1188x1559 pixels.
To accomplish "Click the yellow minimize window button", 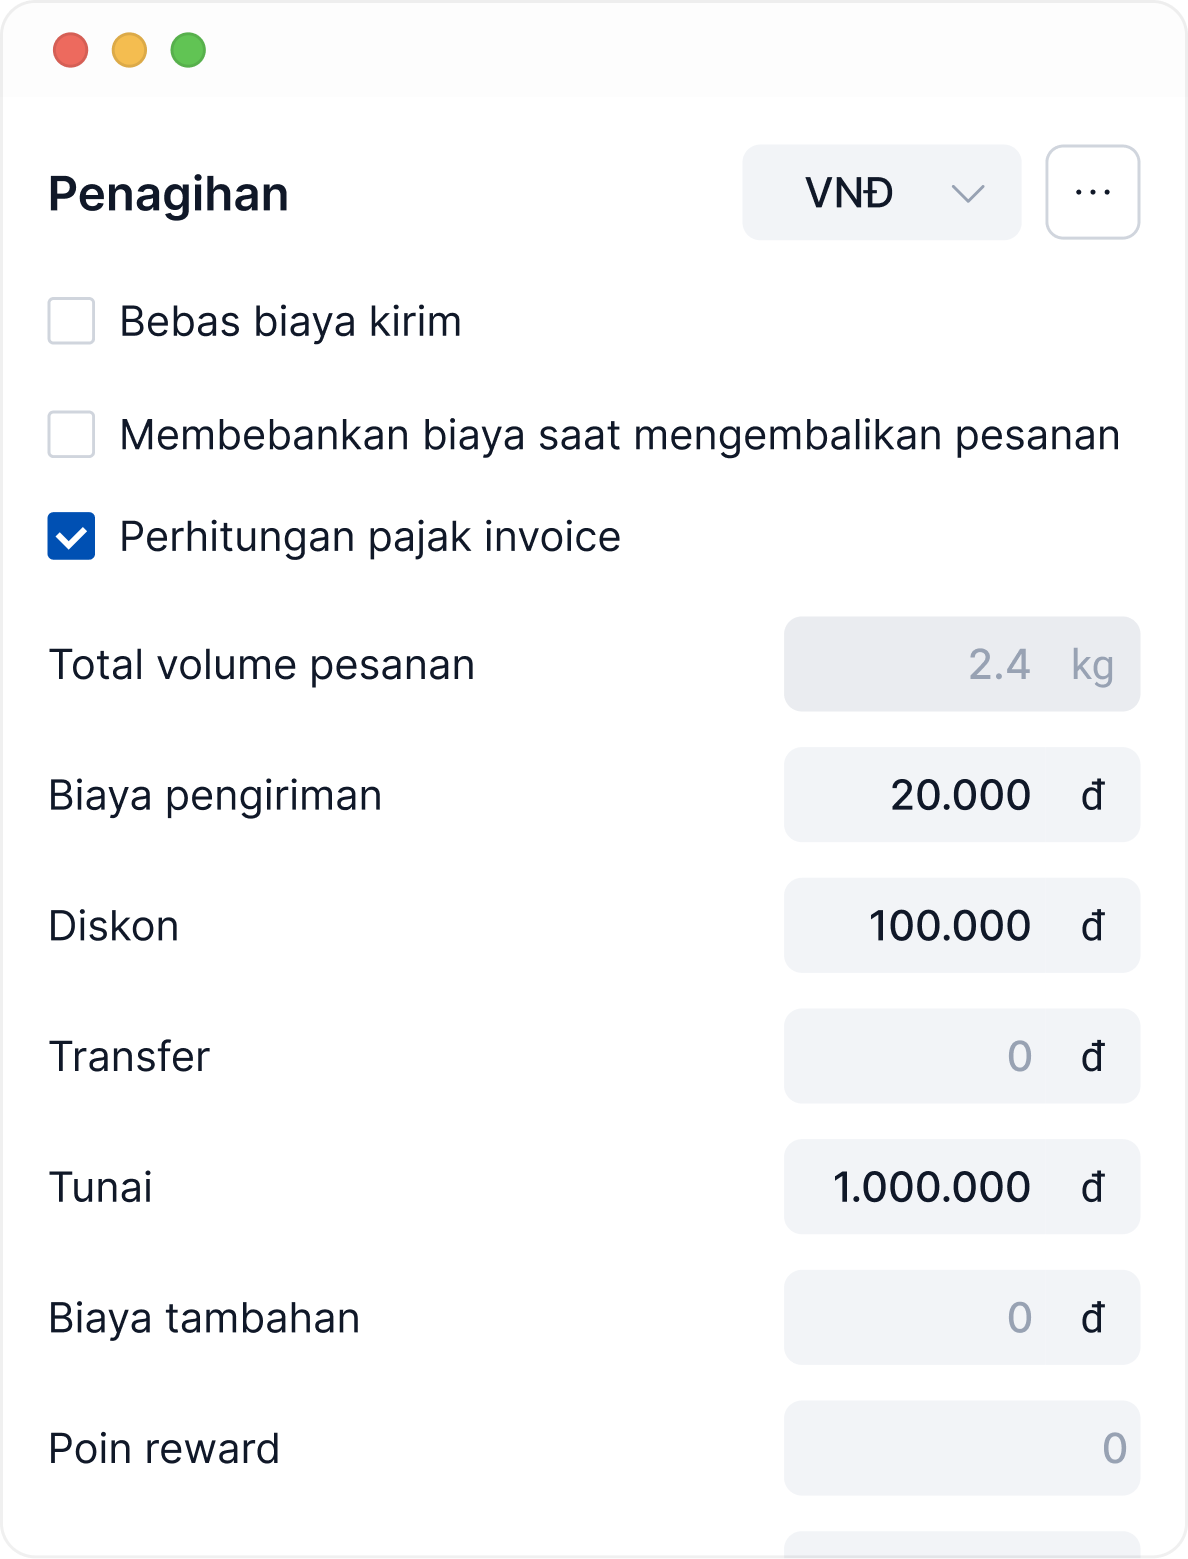I will tap(129, 50).
